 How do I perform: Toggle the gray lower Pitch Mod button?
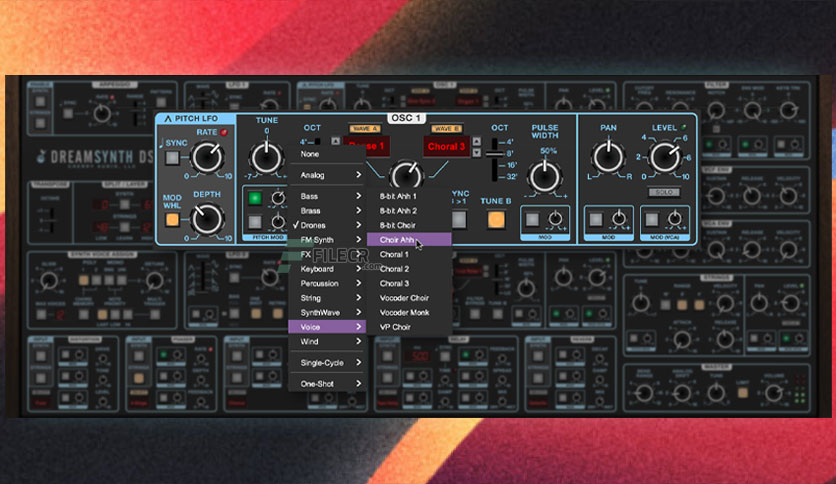click(x=255, y=221)
